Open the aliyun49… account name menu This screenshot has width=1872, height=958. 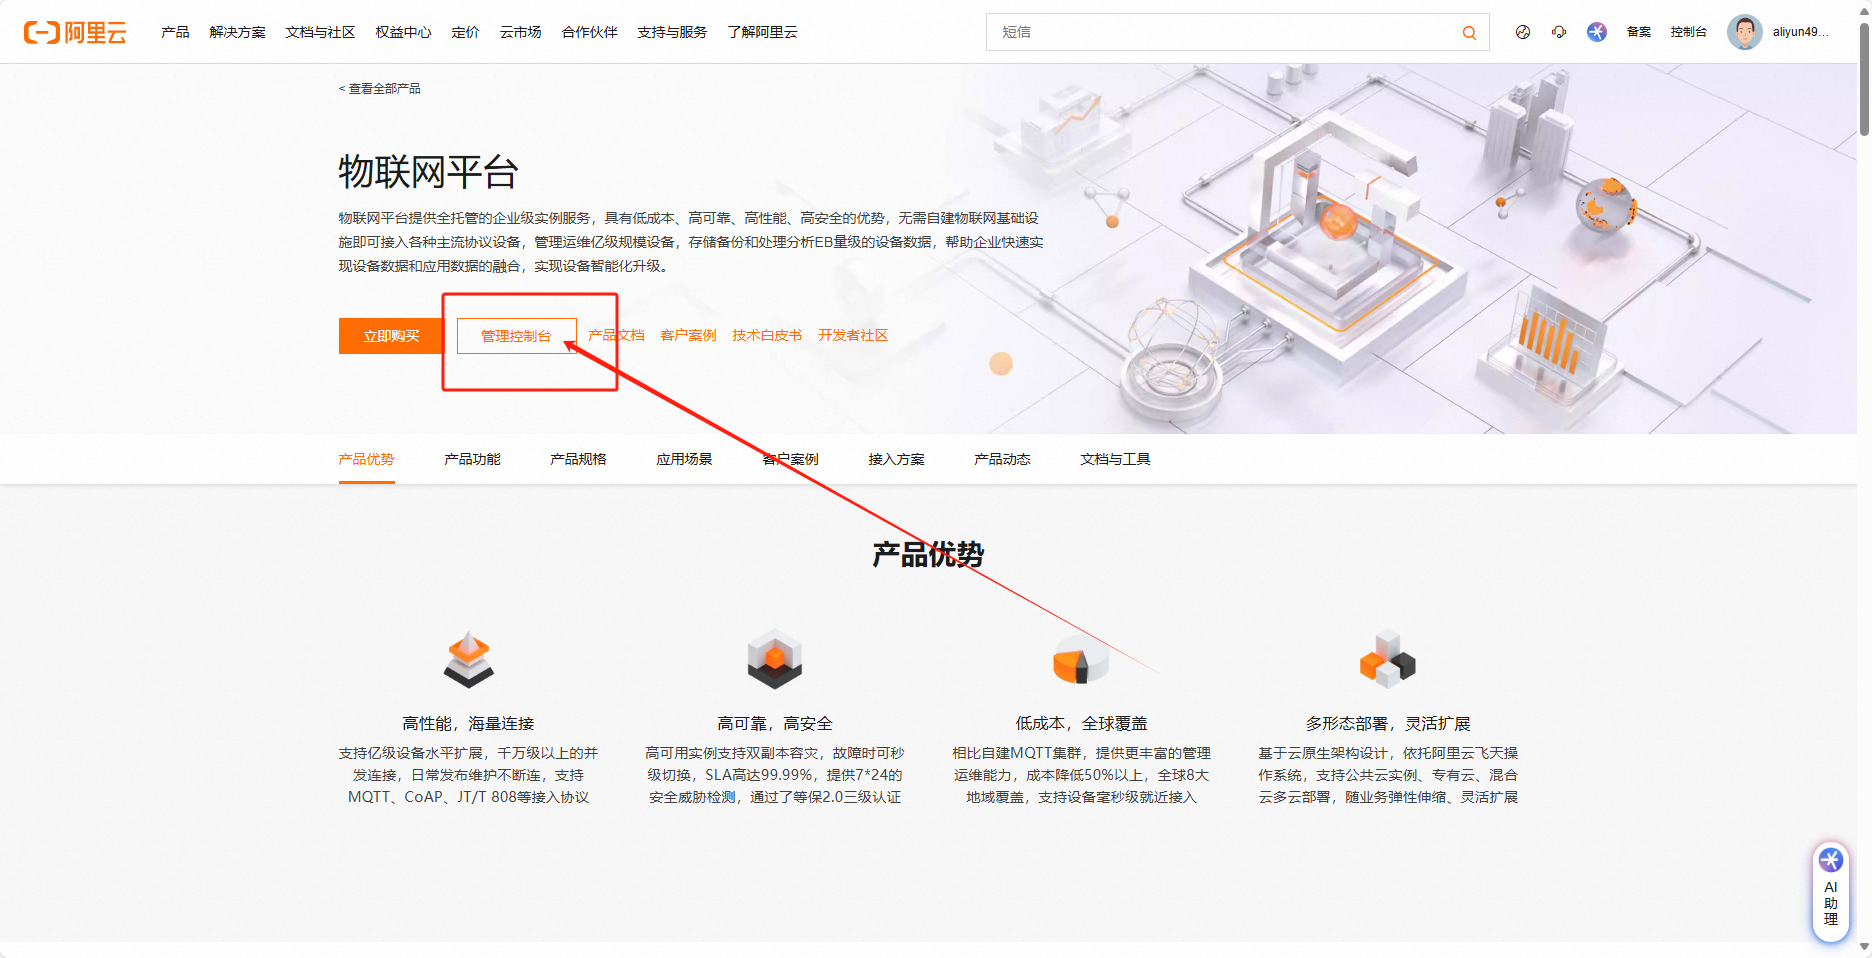1801,32
